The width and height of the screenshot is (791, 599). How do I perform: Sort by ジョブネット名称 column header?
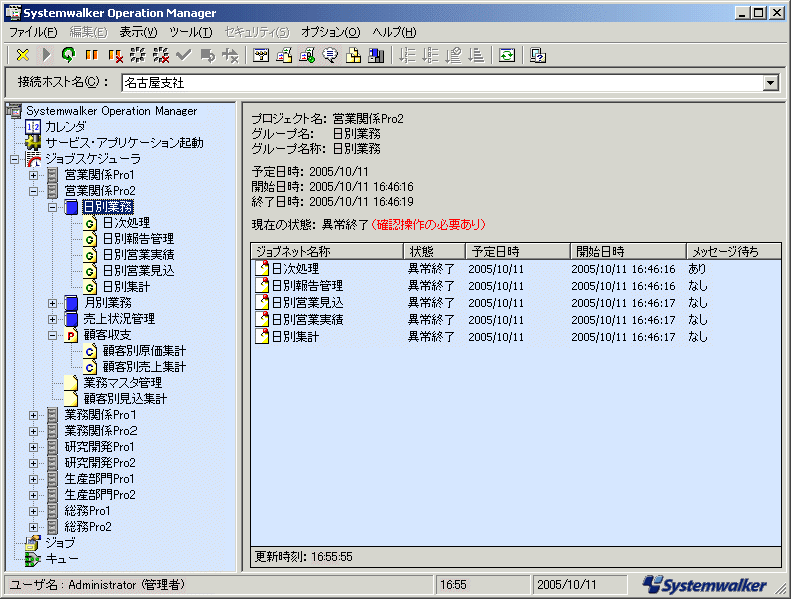click(x=327, y=251)
